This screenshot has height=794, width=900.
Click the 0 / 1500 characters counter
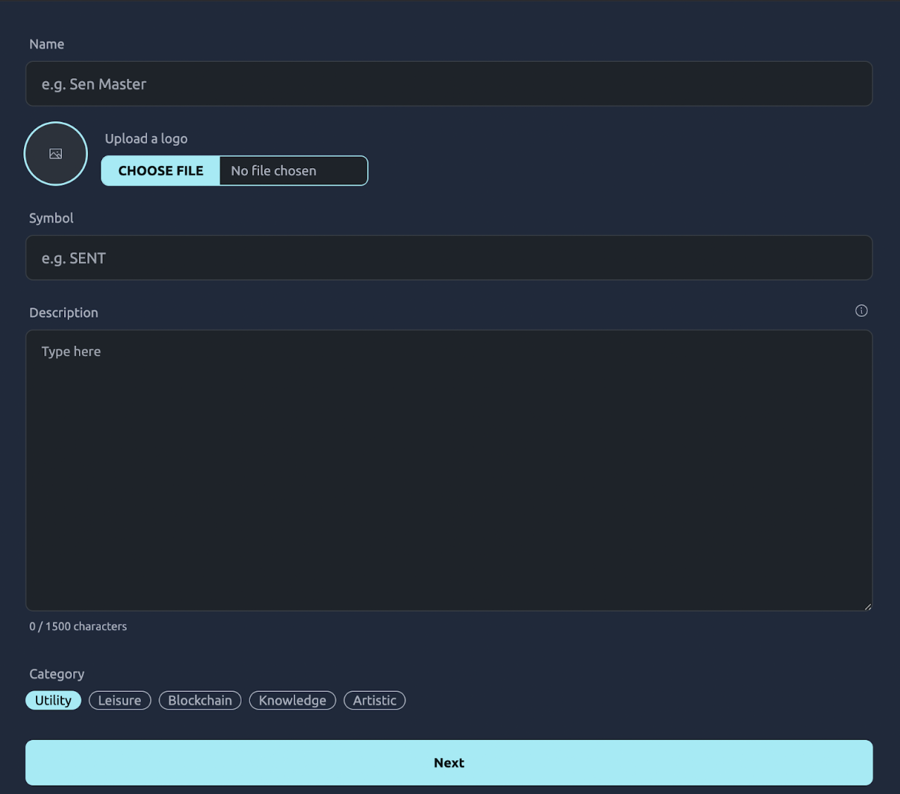tap(78, 626)
